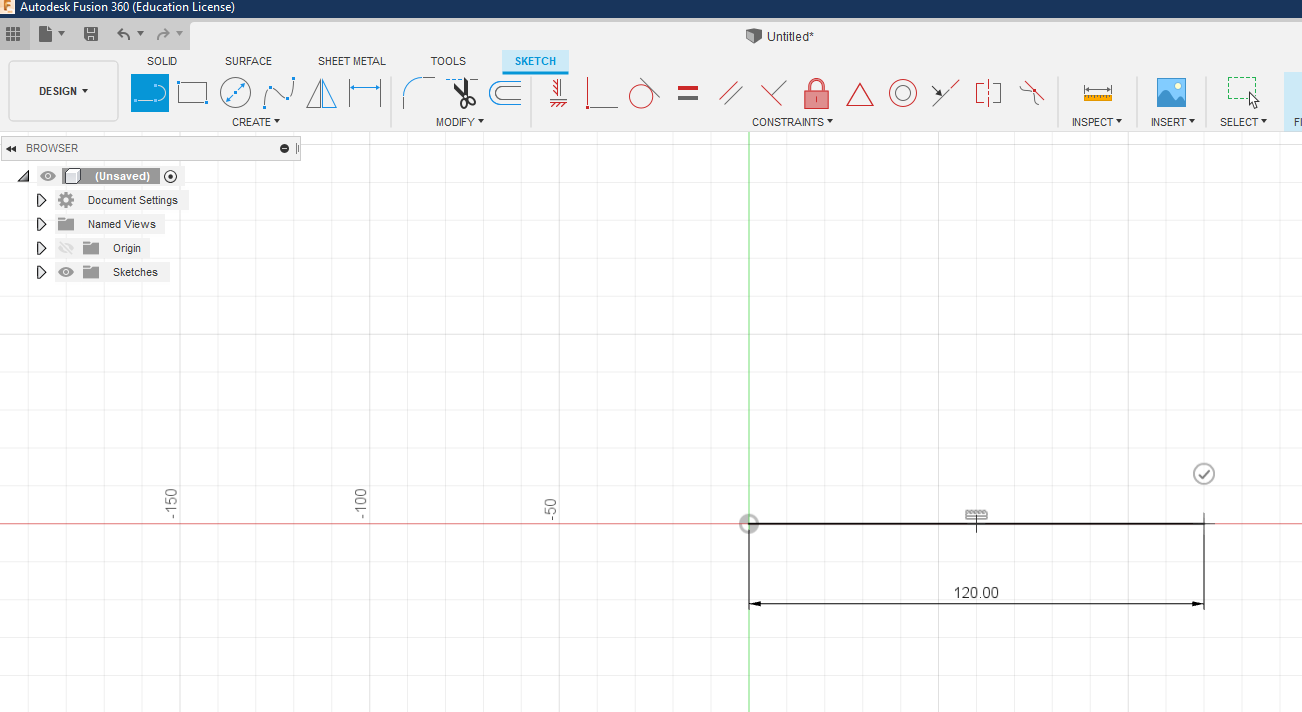Show the Origin folder via eye icon

(66, 248)
